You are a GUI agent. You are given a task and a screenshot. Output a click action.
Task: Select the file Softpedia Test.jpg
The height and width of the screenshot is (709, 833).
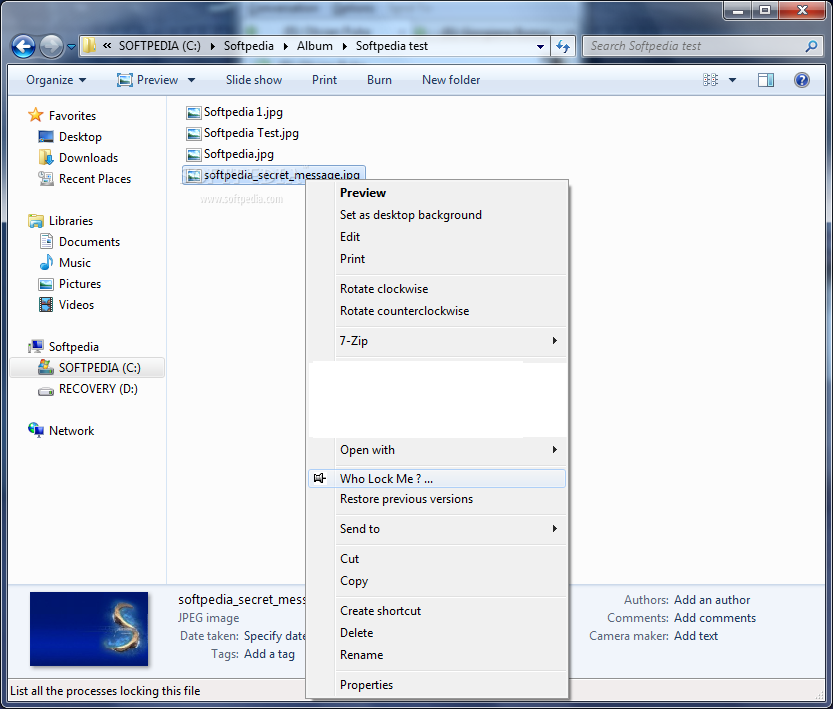point(243,133)
